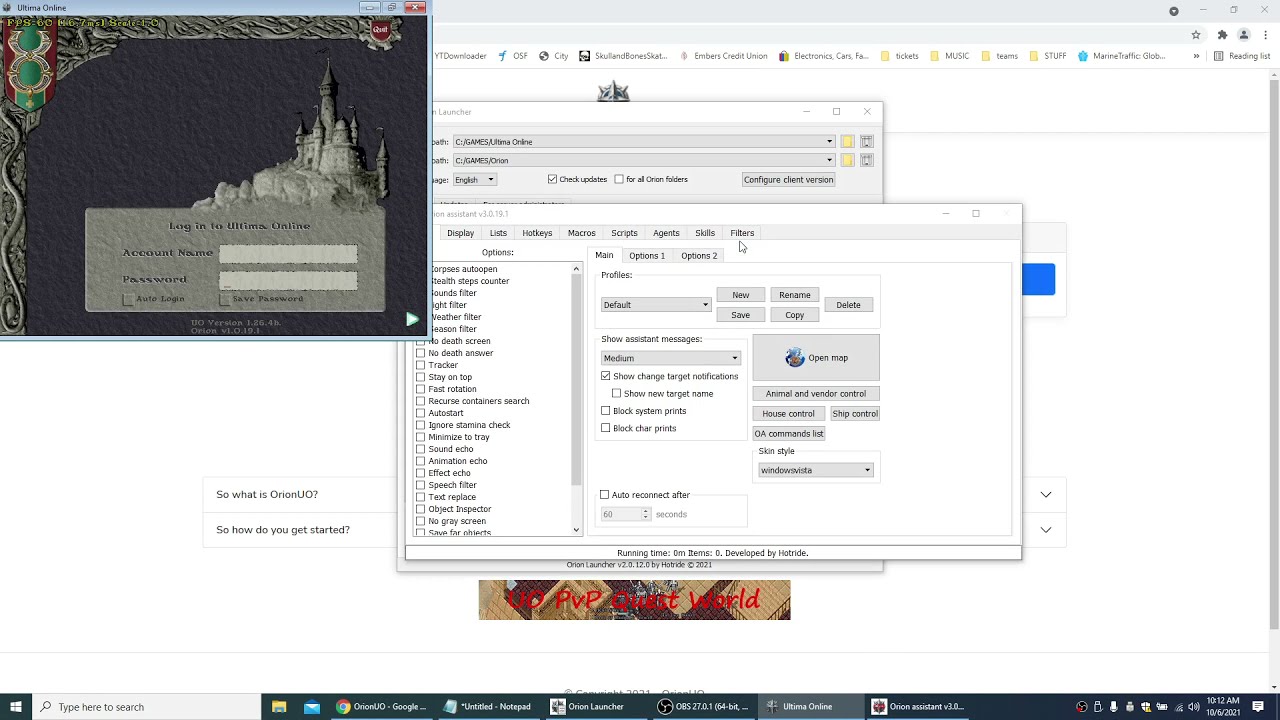Open Chrome extensions puzzle icon
The image size is (1280, 720).
coord(1222,34)
